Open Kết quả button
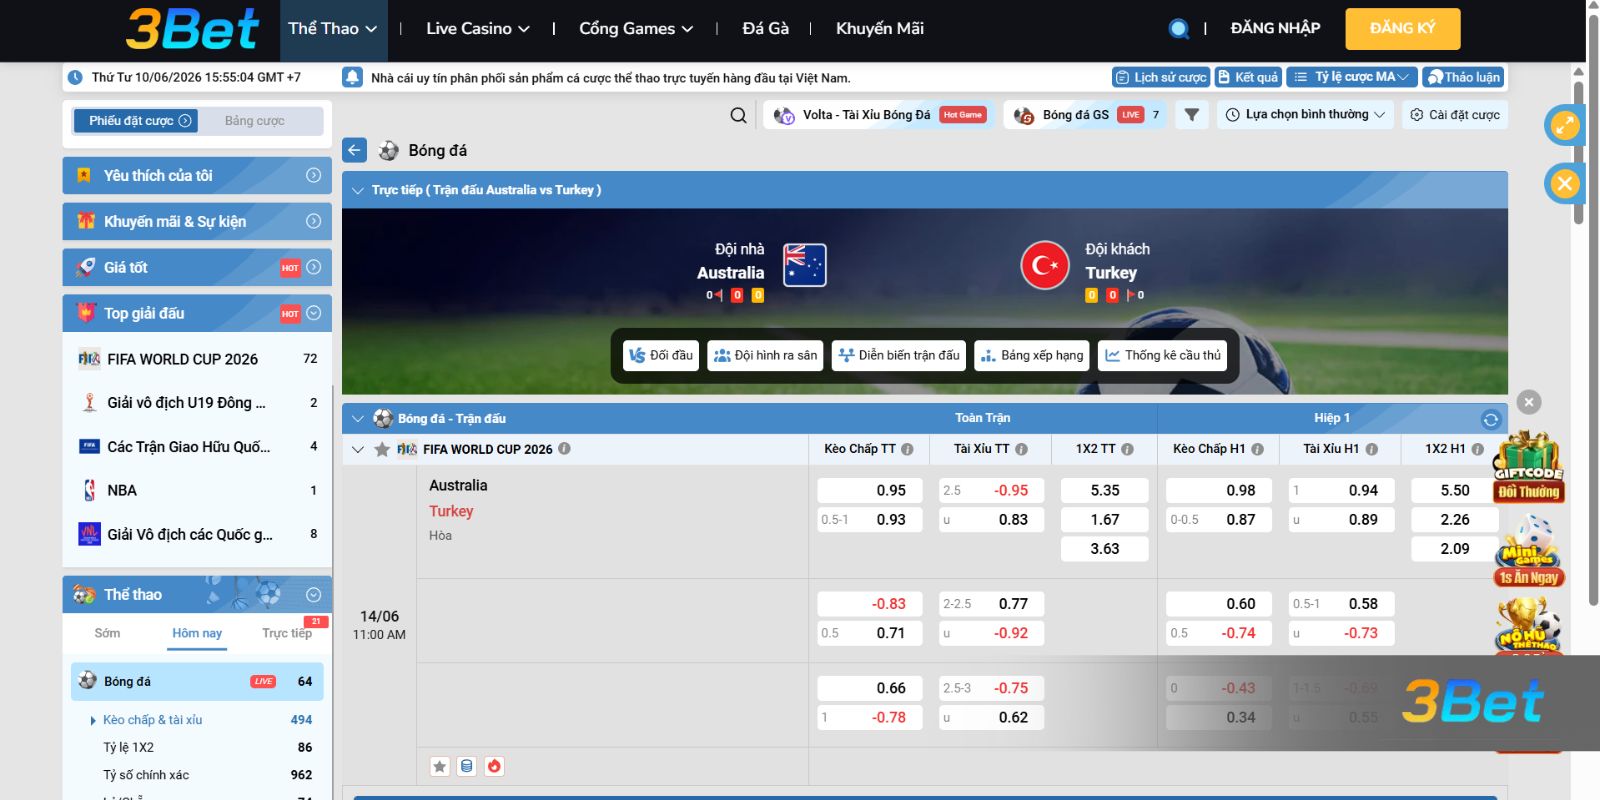This screenshot has width=1600, height=800. coord(1248,77)
